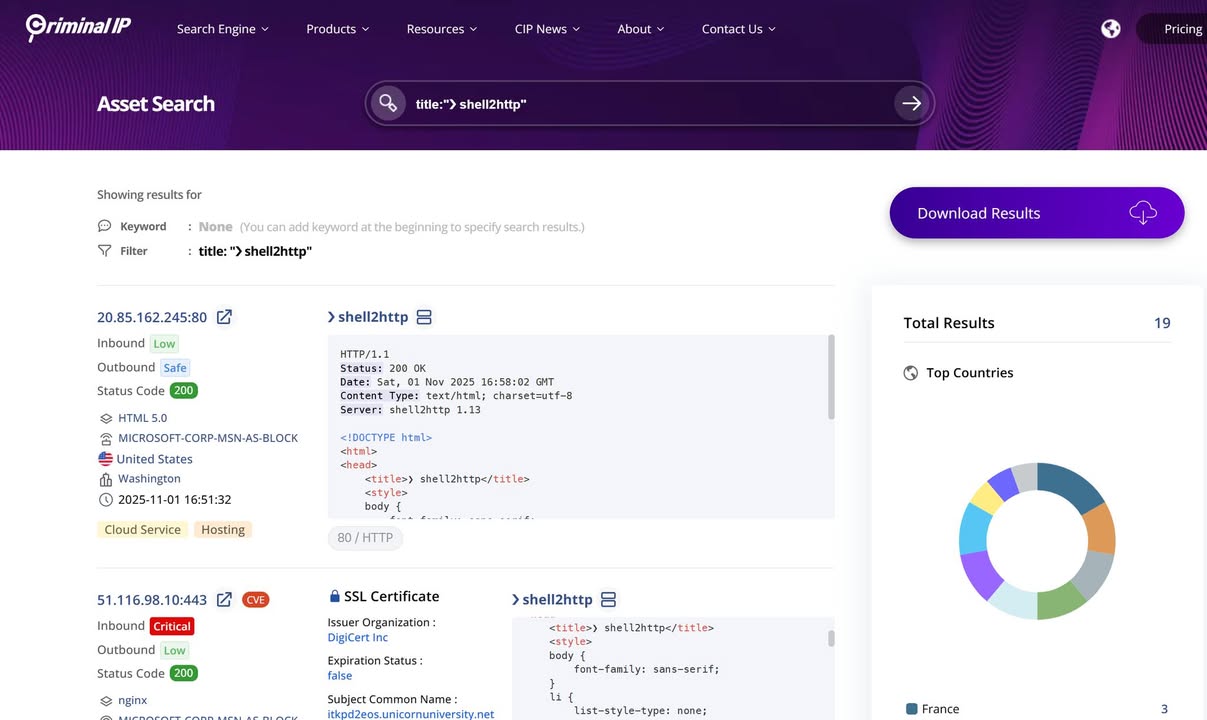Click the search arrow submit icon
Screen dimensions: 1207x720
[911, 102]
